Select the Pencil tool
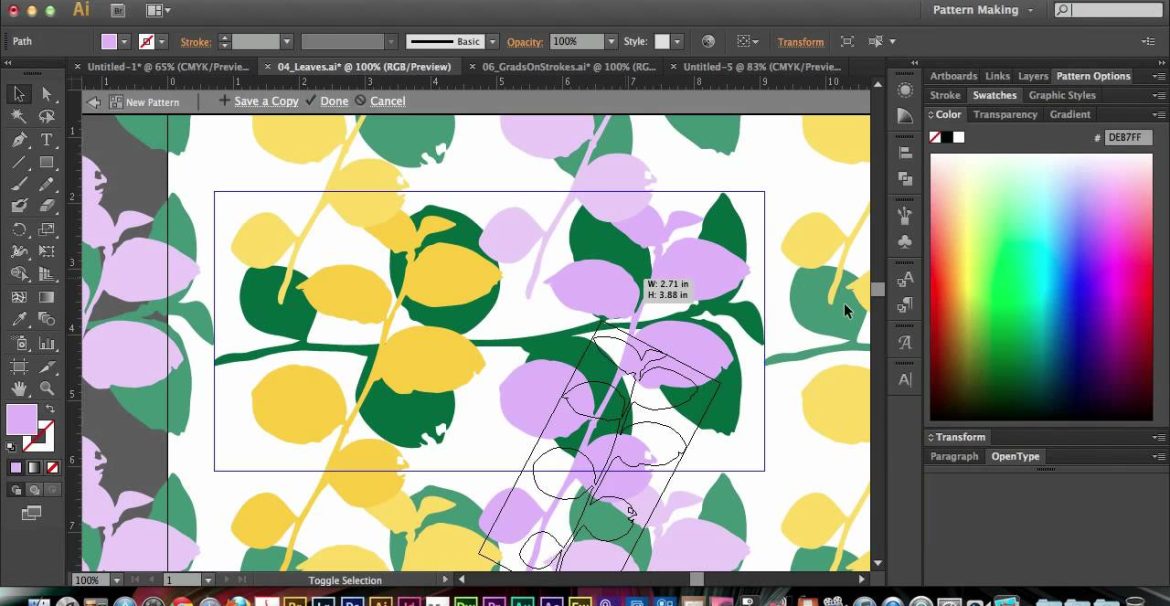1170x606 pixels. (x=47, y=184)
